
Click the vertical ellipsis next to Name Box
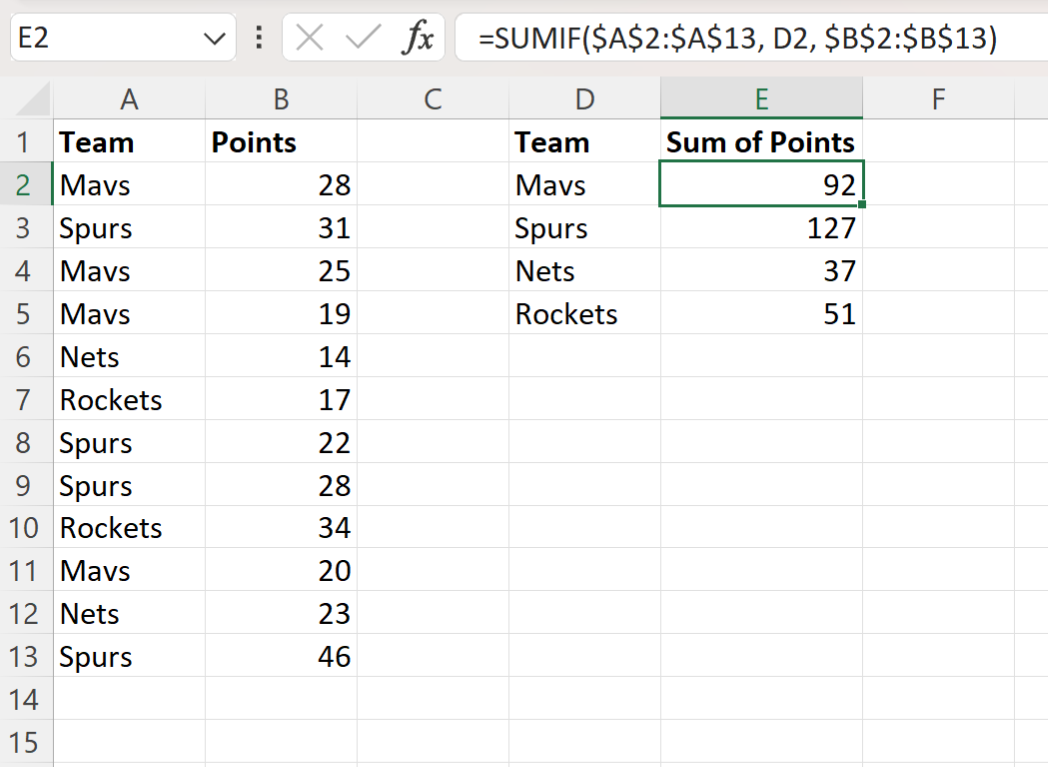[258, 36]
